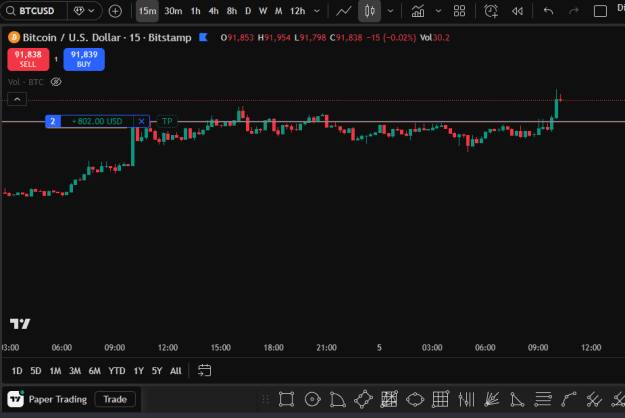Choose the 8h timeframe

pos(232,11)
